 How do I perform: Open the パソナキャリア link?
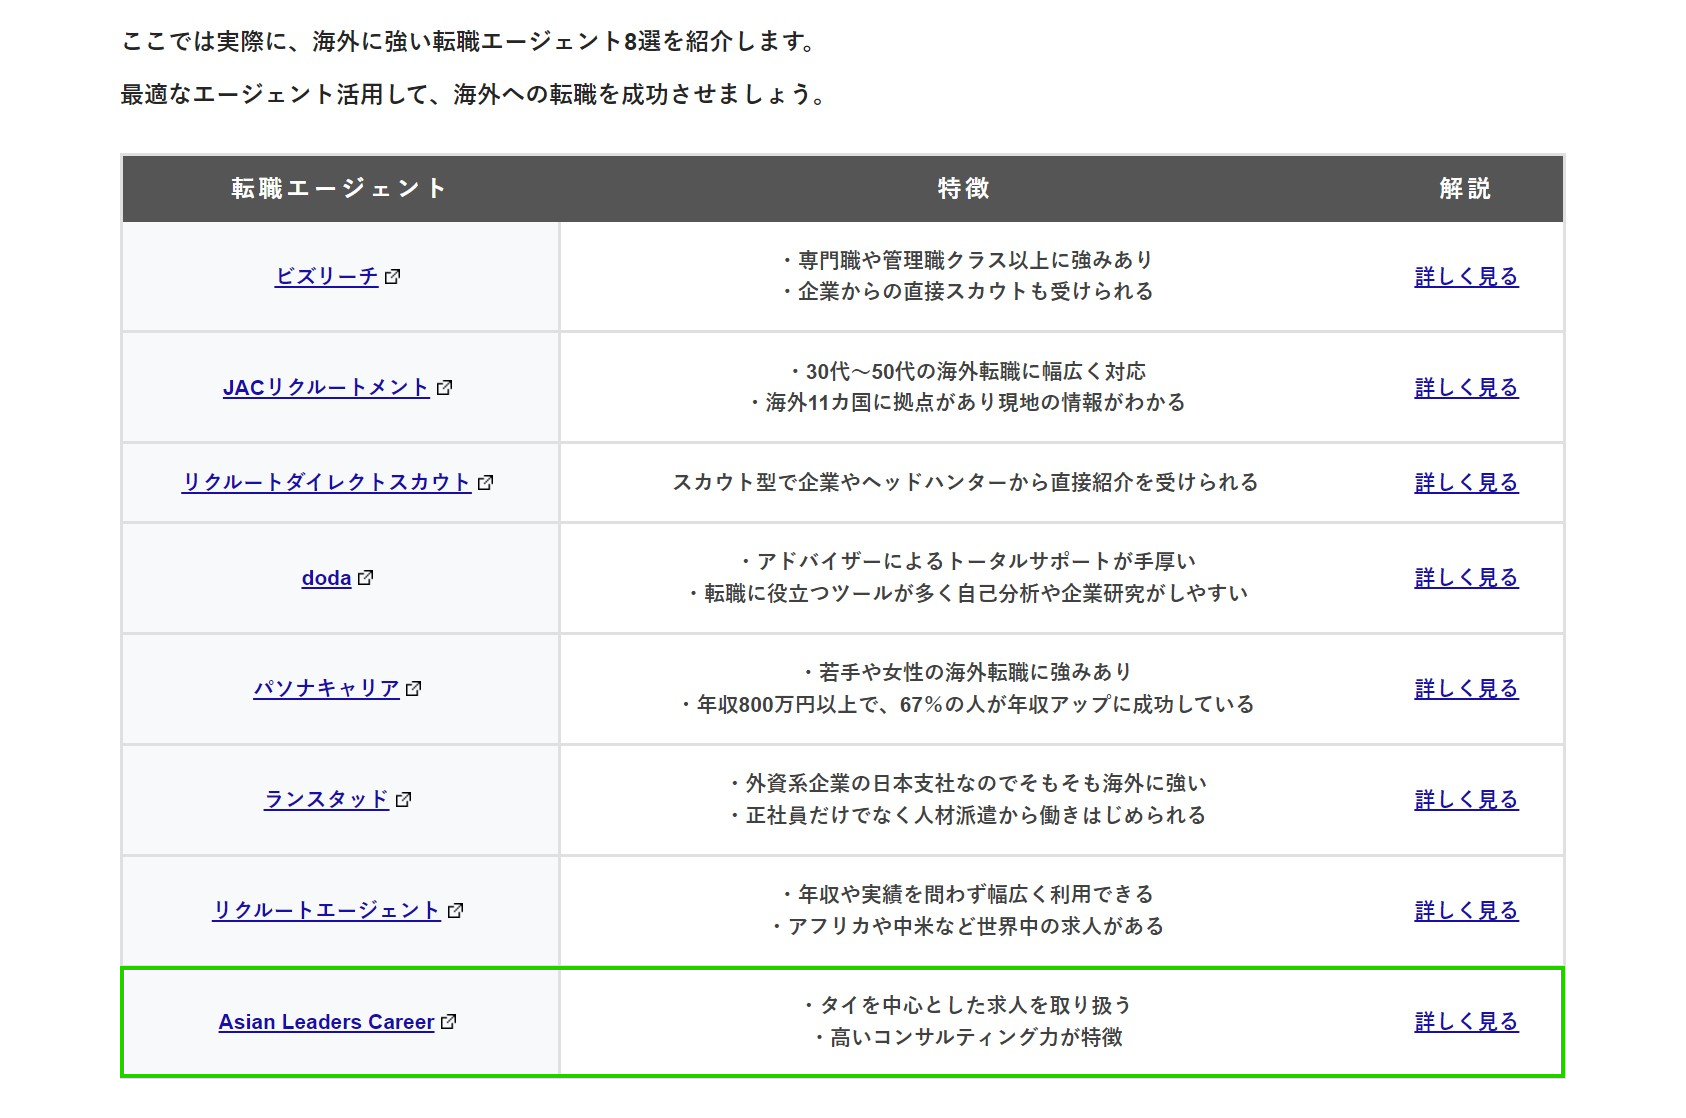tap(326, 688)
